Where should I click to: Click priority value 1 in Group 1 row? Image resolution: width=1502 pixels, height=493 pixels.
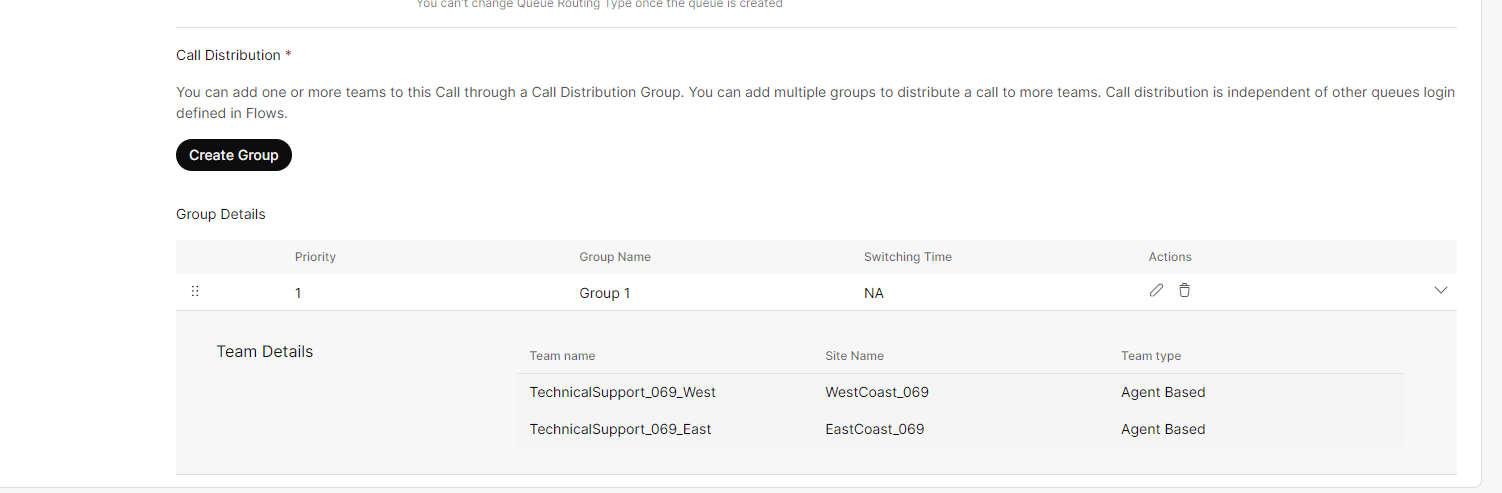point(298,293)
